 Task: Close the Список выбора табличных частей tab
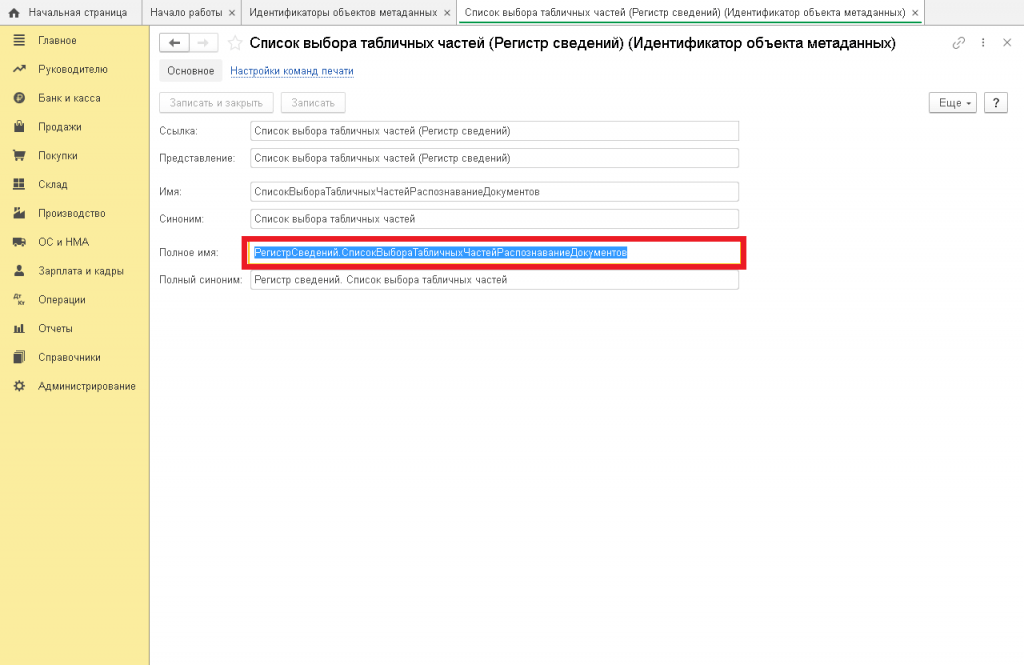click(x=915, y=12)
